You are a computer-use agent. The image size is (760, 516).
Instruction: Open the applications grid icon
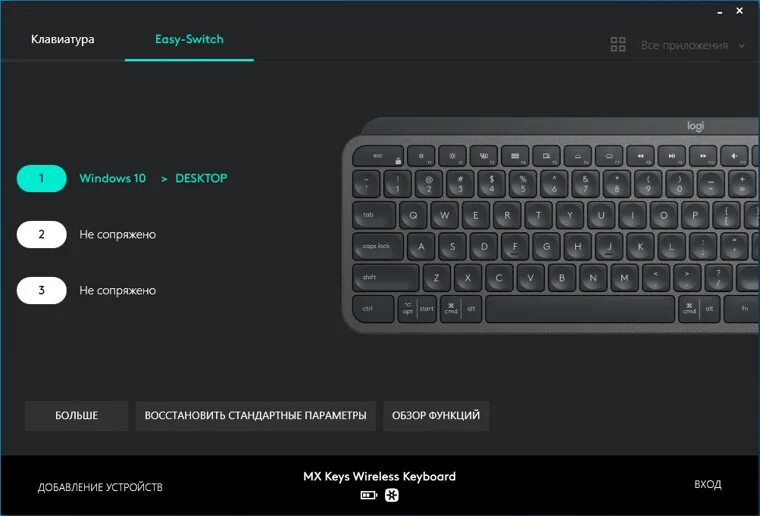(x=618, y=45)
